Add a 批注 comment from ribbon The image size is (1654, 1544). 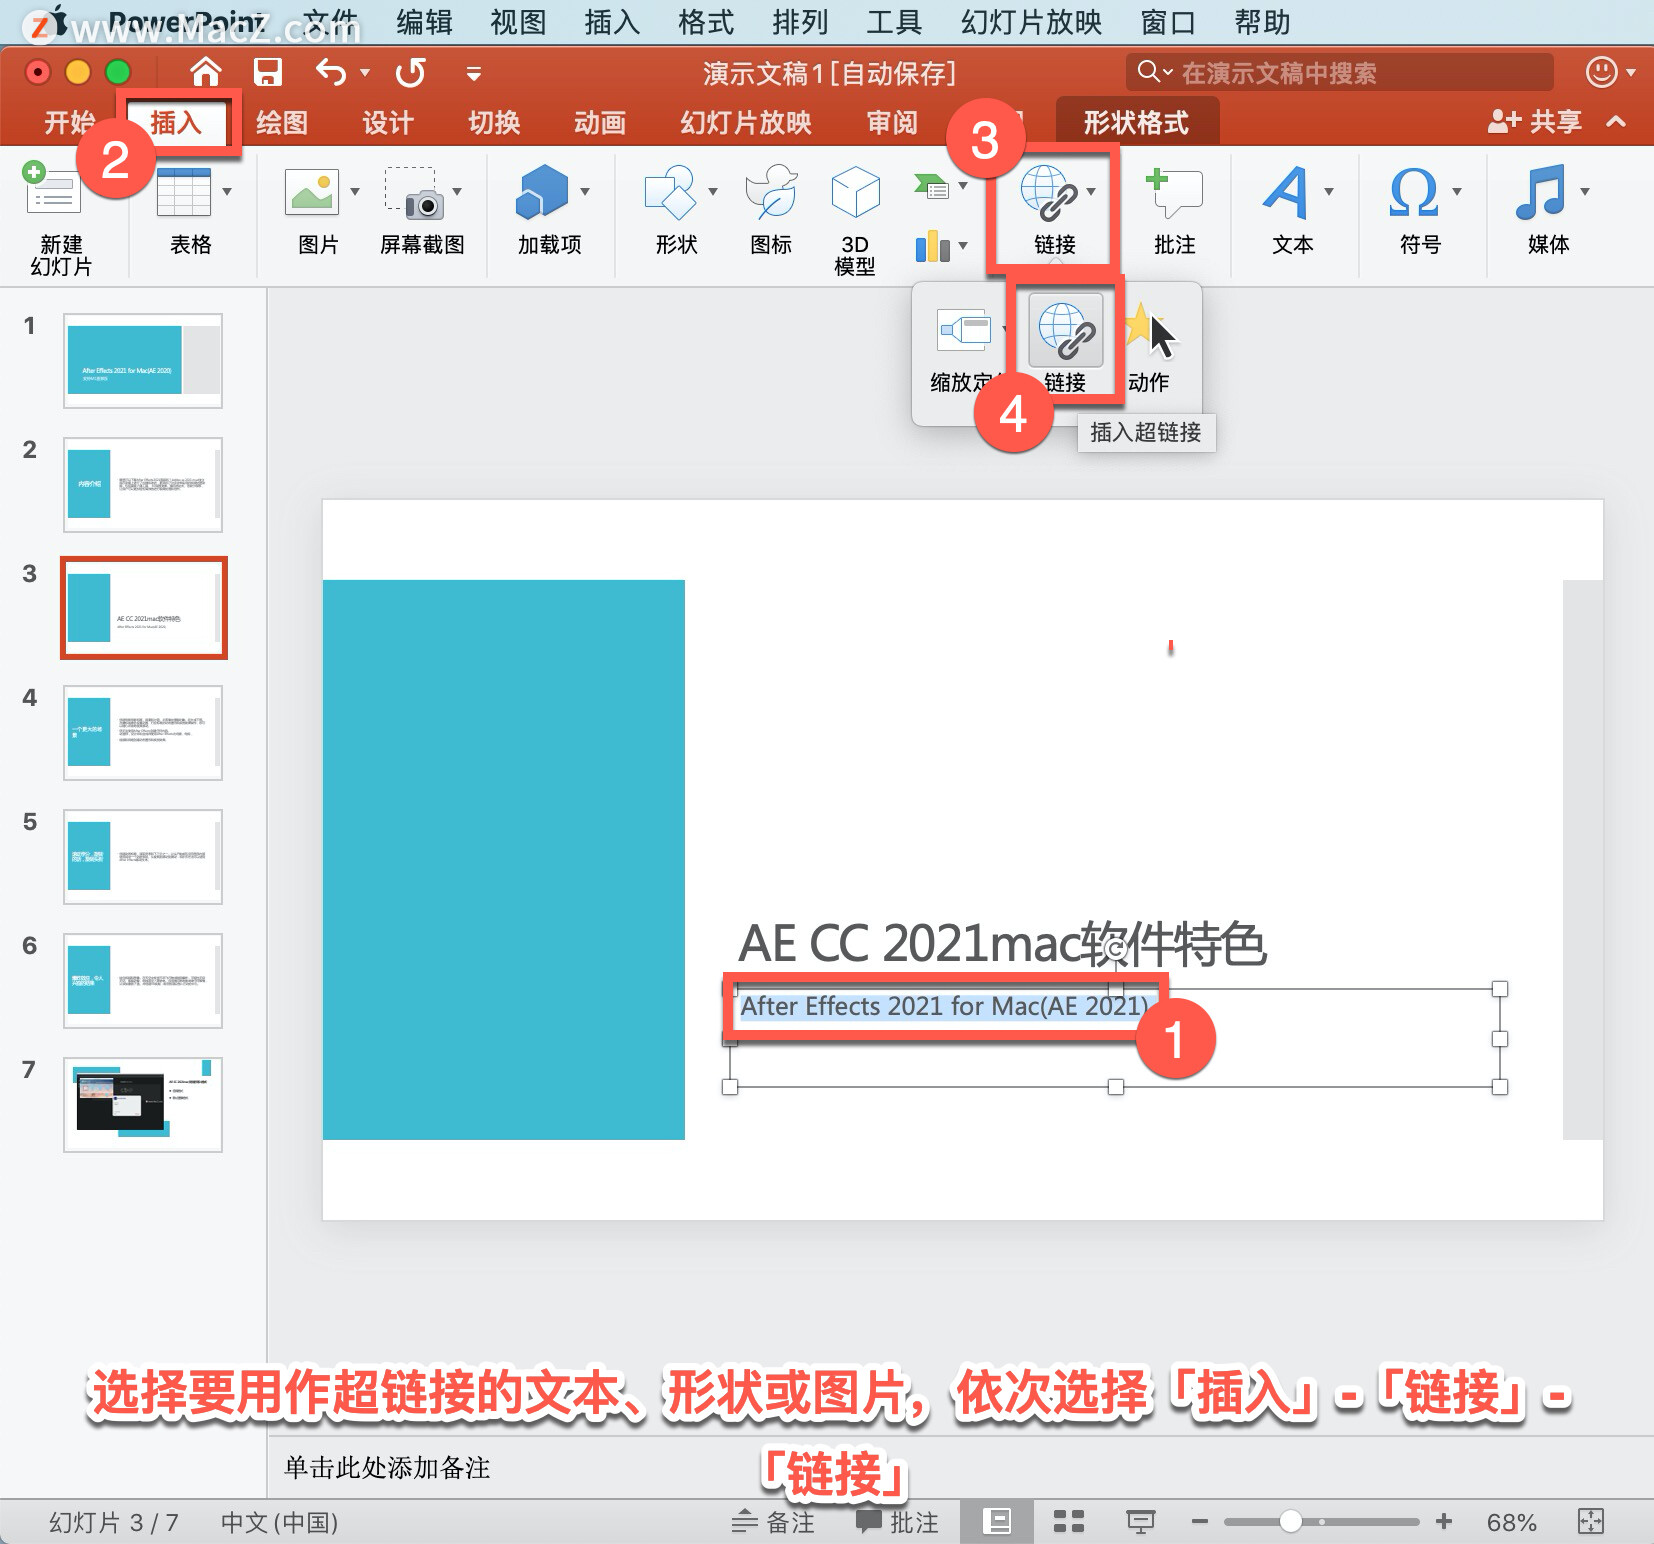[1174, 192]
